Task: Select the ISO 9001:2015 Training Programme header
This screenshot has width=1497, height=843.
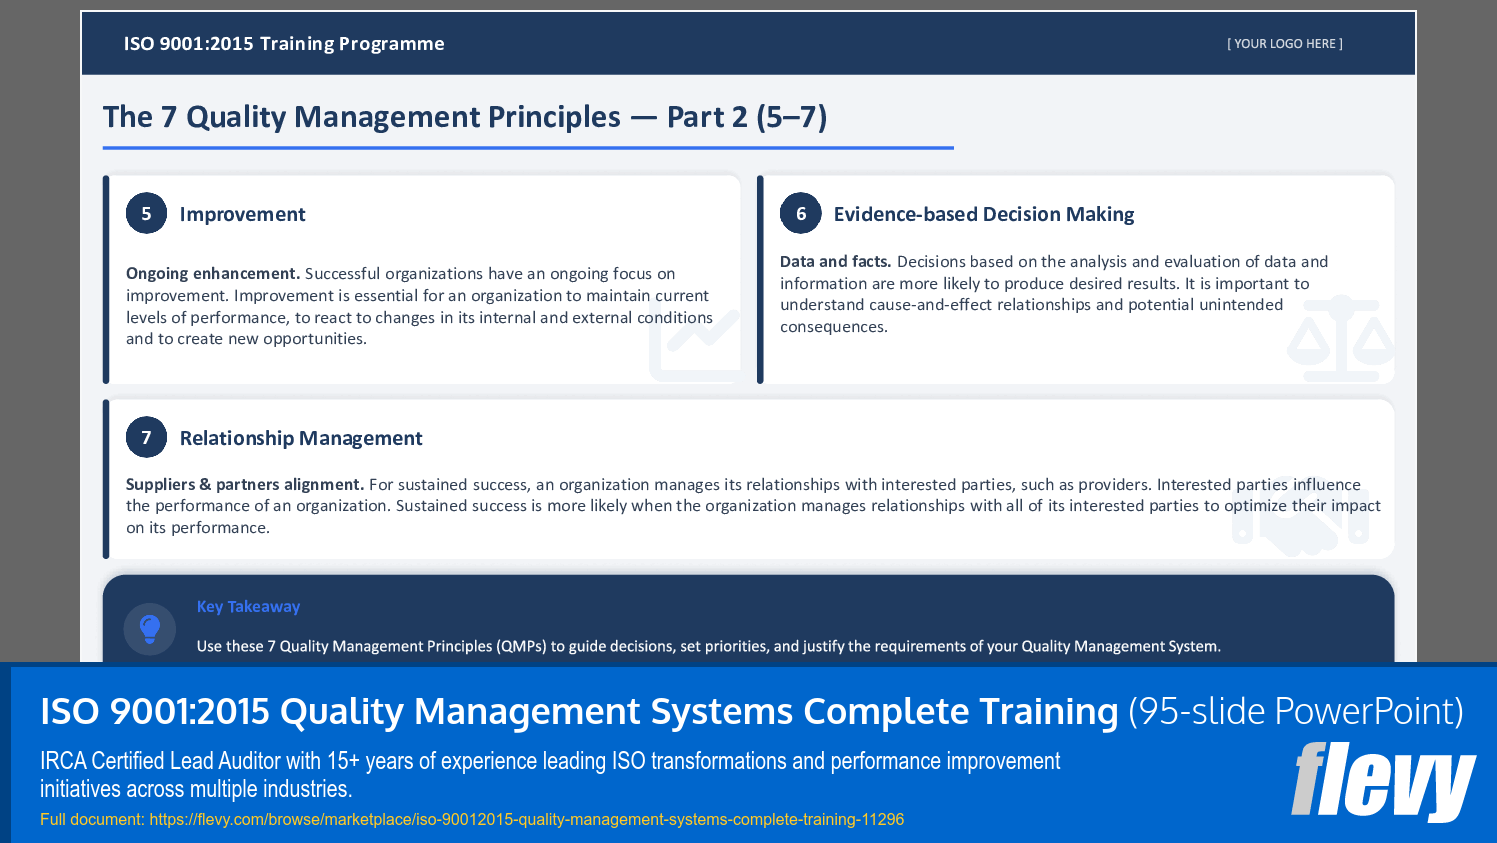Action: [283, 43]
